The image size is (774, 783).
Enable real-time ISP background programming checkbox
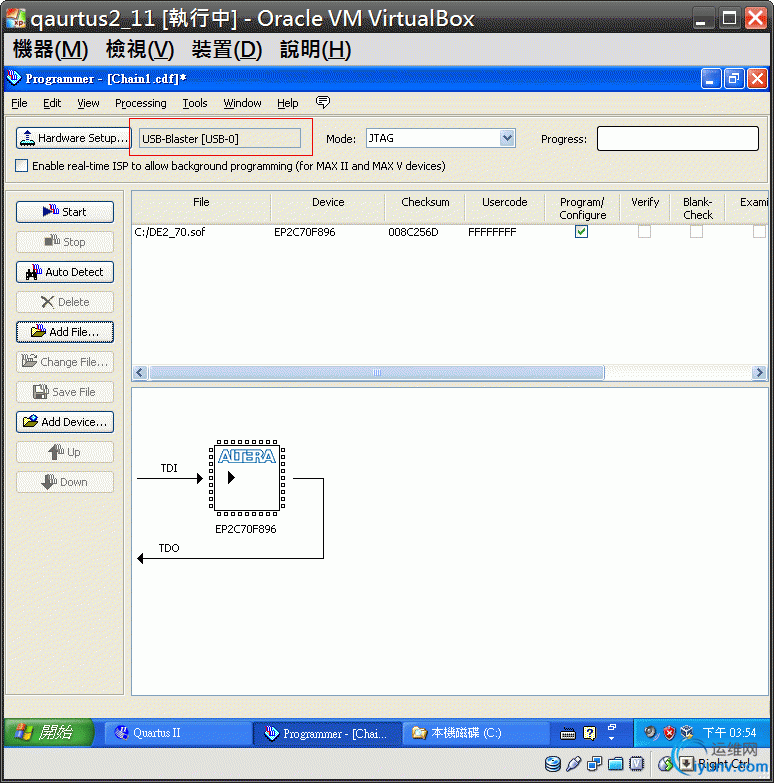21,165
